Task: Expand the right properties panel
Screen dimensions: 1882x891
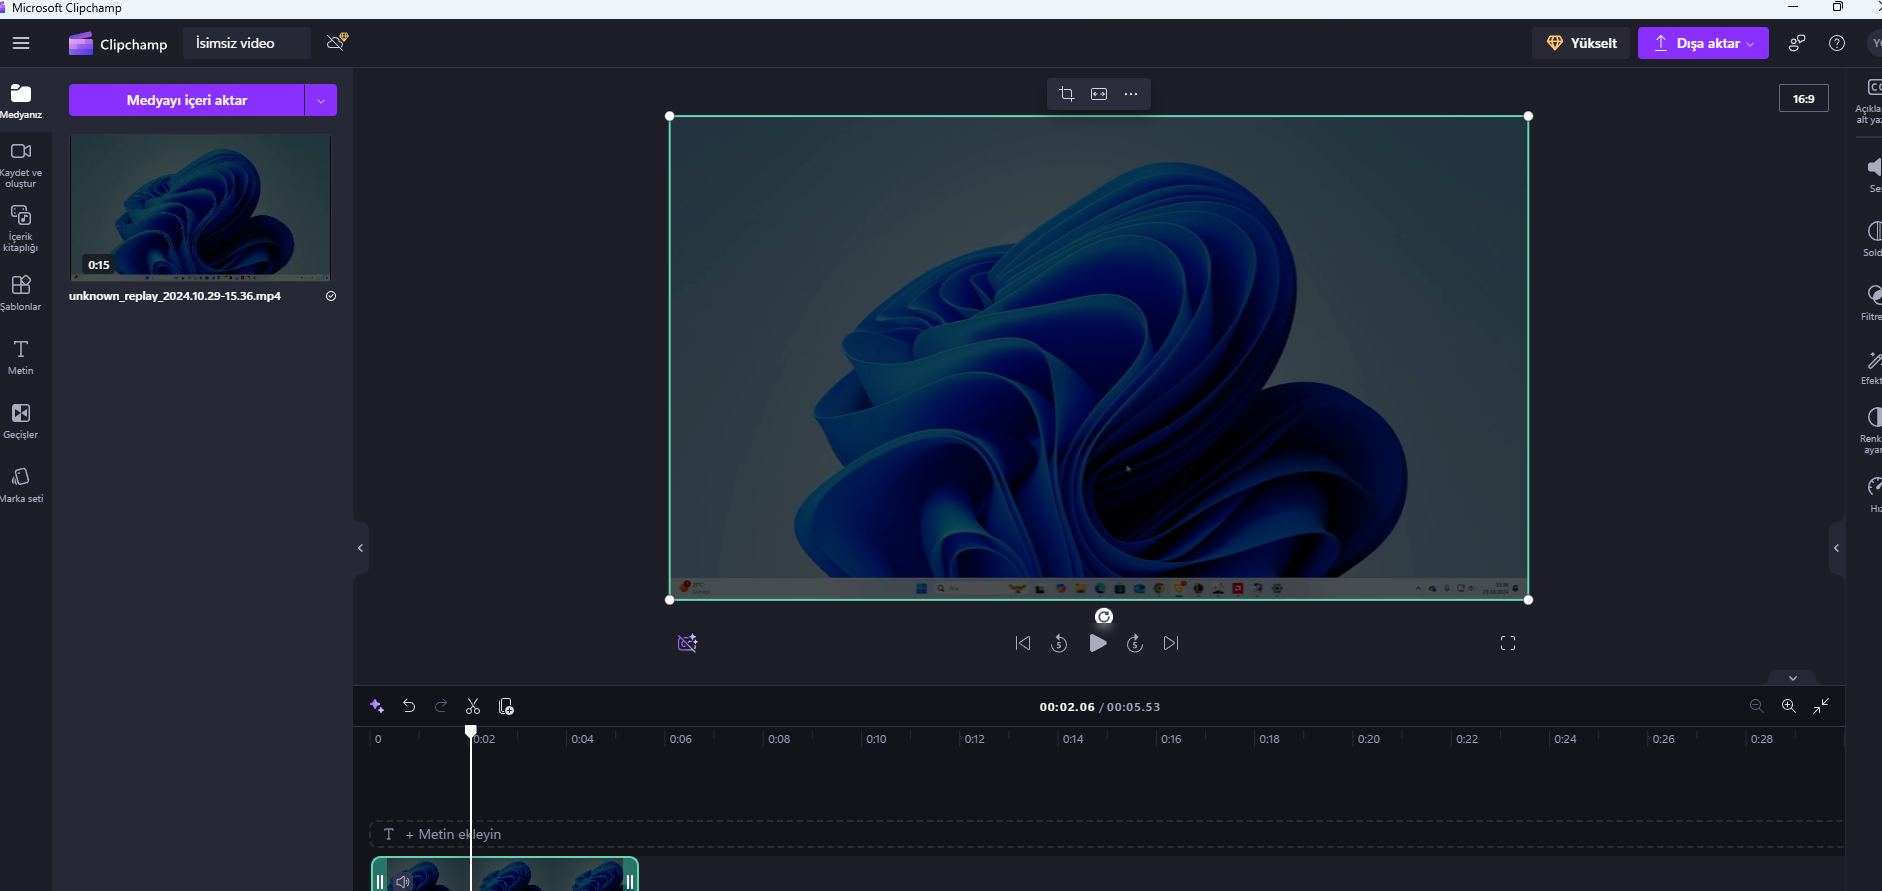Action: pos(1836,548)
